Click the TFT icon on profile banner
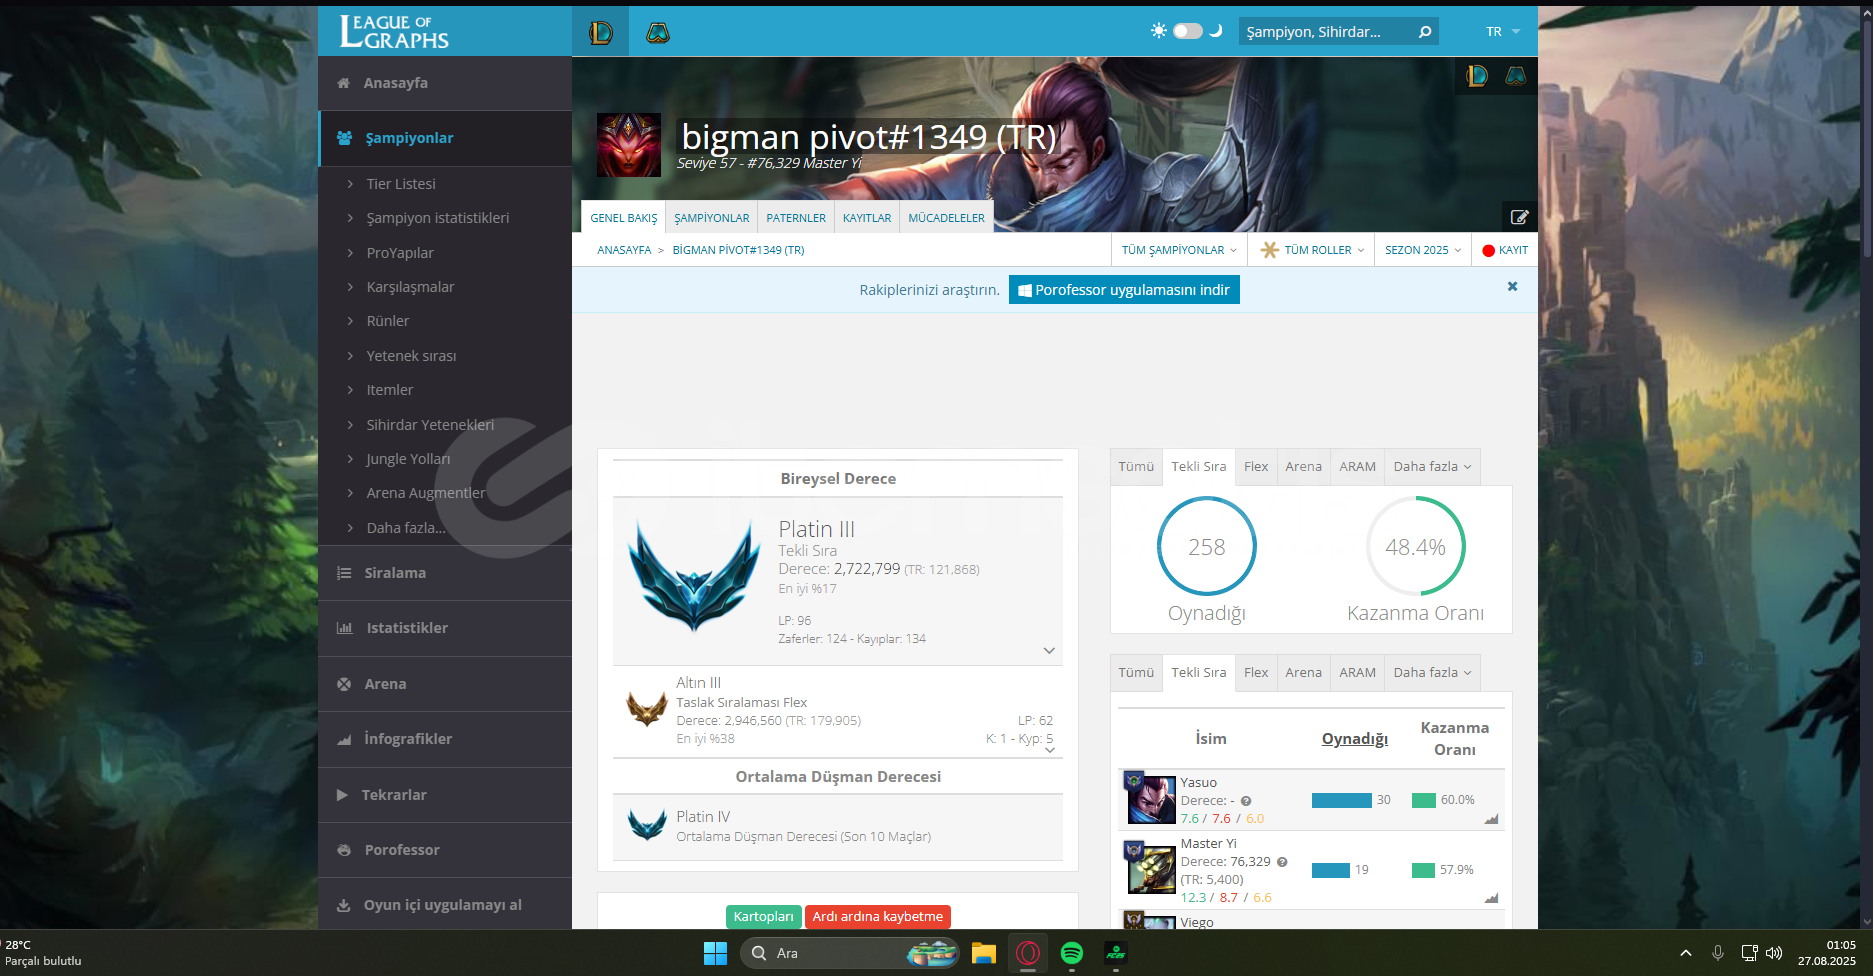The height and width of the screenshot is (976, 1873). pyautogui.click(x=1515, y=76)
